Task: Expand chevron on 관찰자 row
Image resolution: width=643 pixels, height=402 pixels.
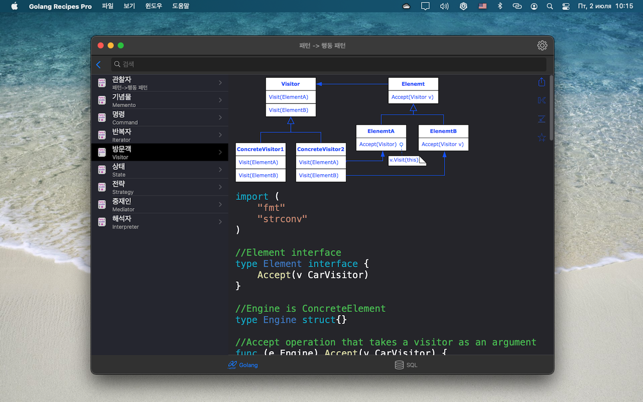Action: tap(220, 83)
